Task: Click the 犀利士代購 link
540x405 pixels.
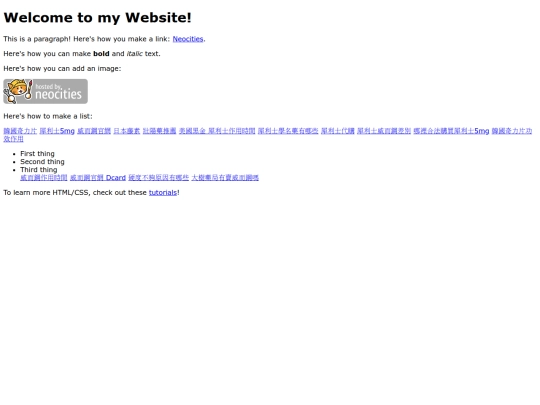Action: [x=338, y=131]
